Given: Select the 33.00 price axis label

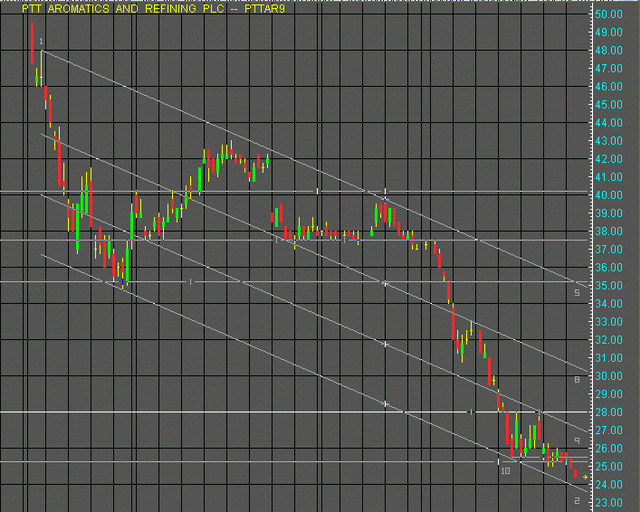Looking at the screenshot, I should (x=609, y=322).
